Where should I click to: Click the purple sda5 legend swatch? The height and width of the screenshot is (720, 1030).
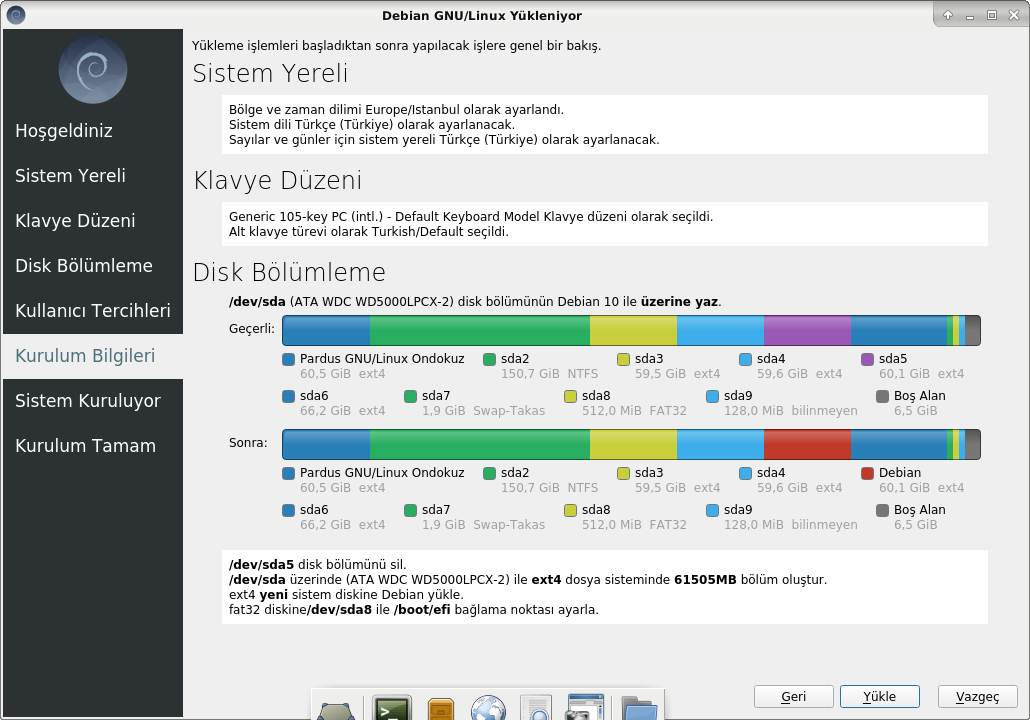click(867, 359)
